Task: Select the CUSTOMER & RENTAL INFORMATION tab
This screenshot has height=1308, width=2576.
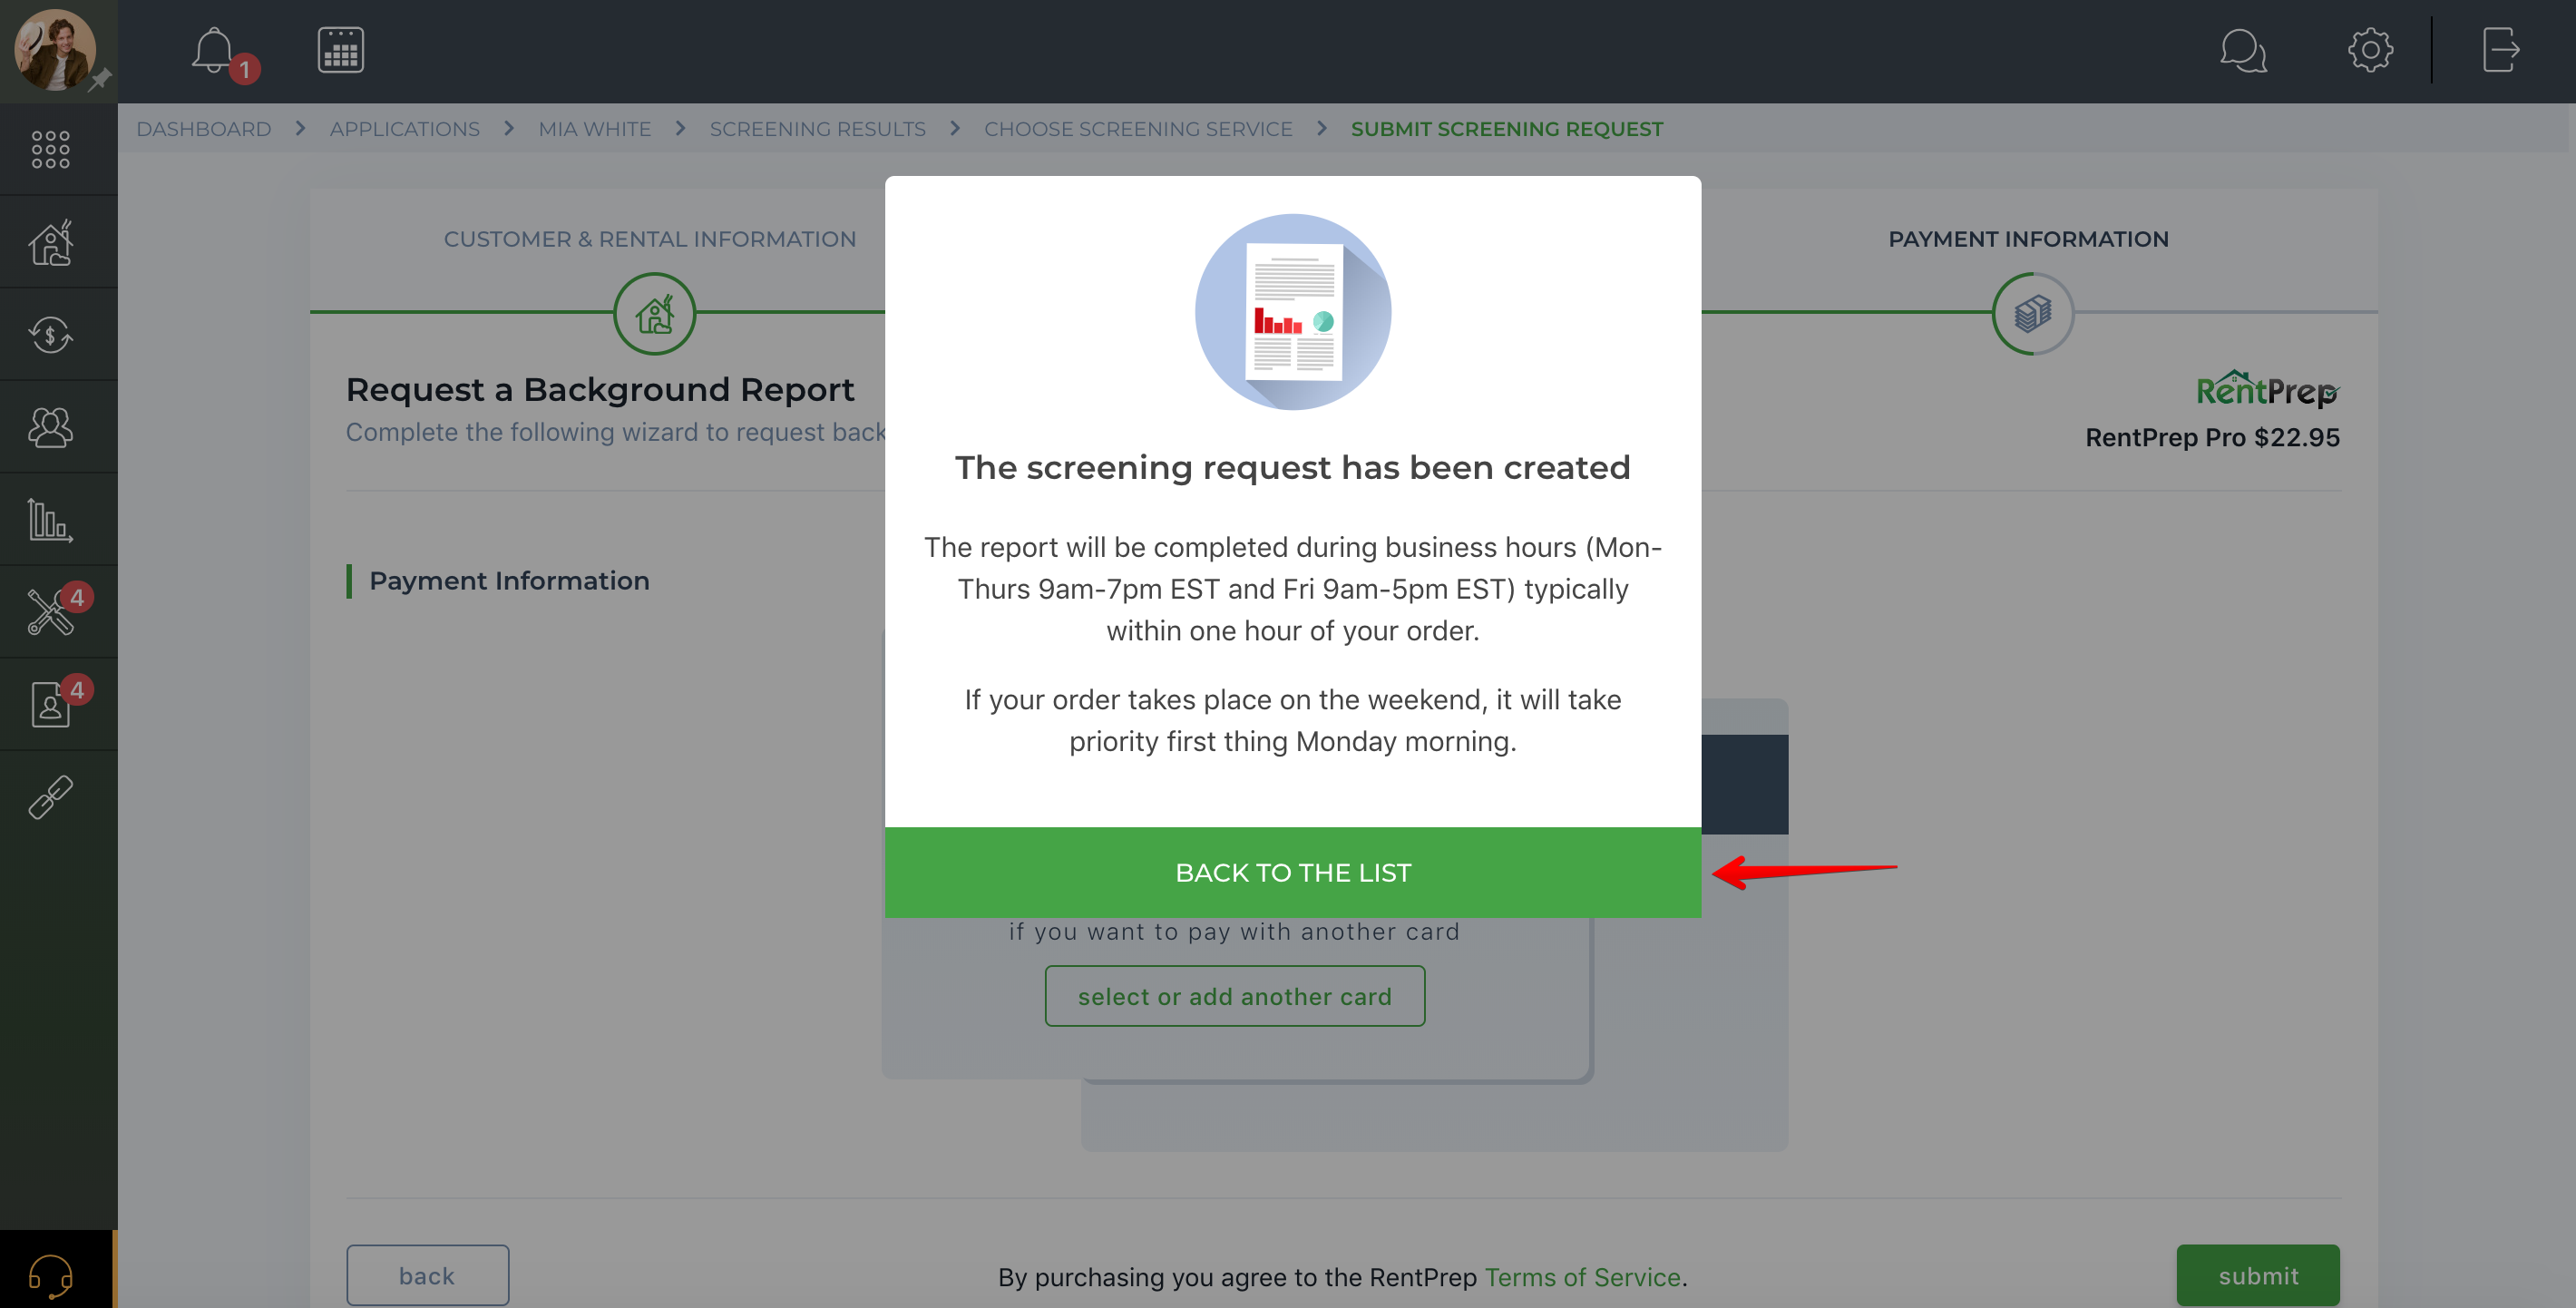Action: coord(650,239)
